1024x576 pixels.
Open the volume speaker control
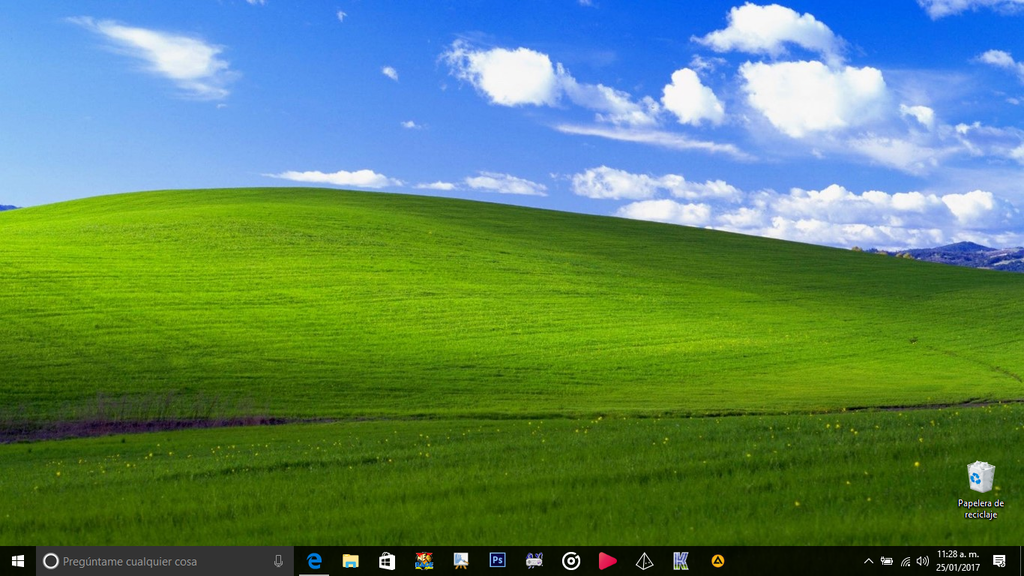(x=923, y=561)
